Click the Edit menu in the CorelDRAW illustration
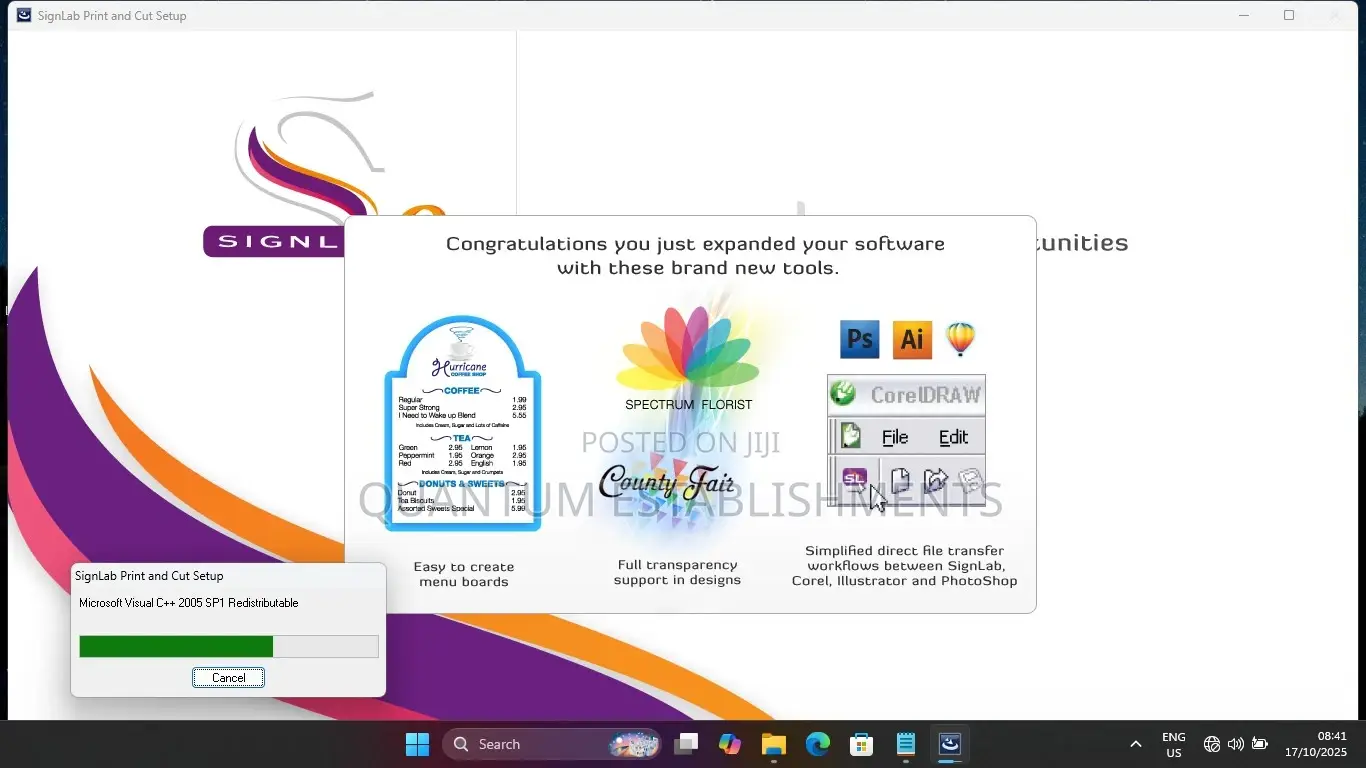The image size is (1366, 768). pyautogui.click(x=953, y=437)
